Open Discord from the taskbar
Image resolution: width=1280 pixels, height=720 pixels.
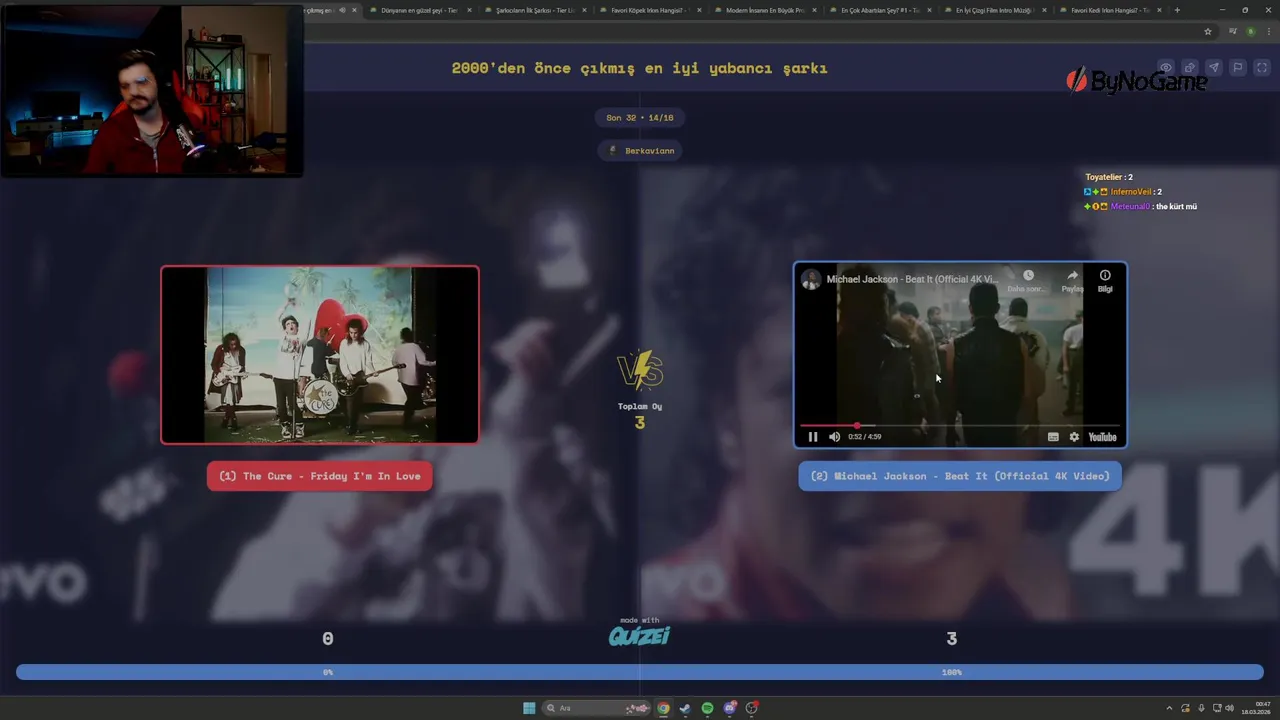coord(730,708)
